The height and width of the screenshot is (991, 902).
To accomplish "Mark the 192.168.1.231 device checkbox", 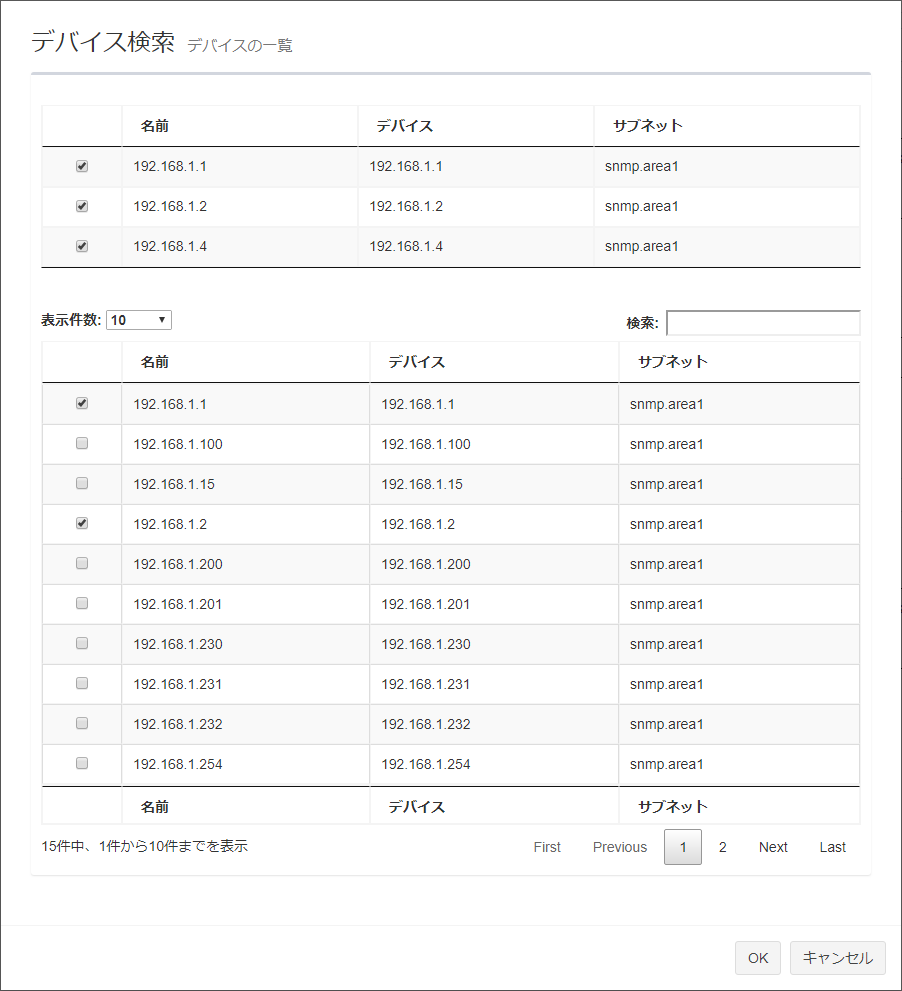I will 82,683.
